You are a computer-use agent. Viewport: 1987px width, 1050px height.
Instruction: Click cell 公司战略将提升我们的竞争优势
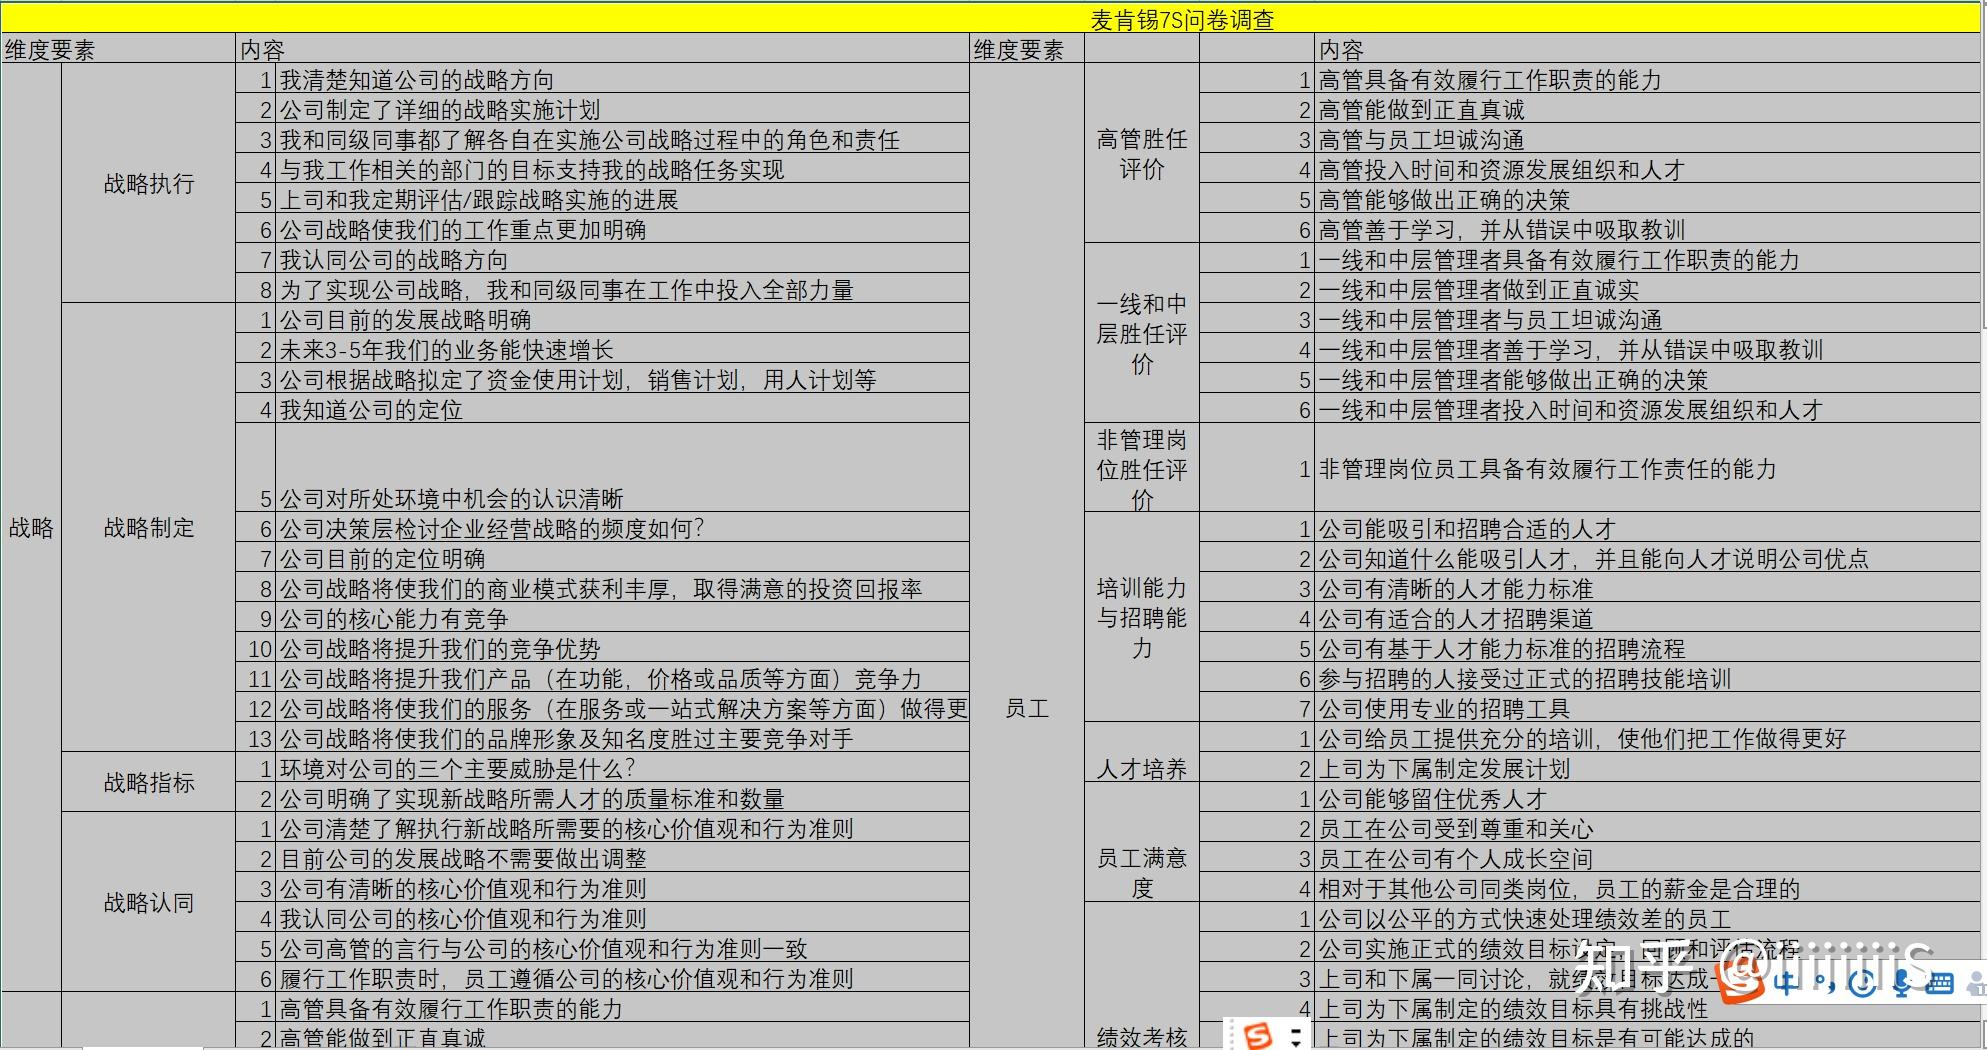pyautogui.click(x=622, y=648)
